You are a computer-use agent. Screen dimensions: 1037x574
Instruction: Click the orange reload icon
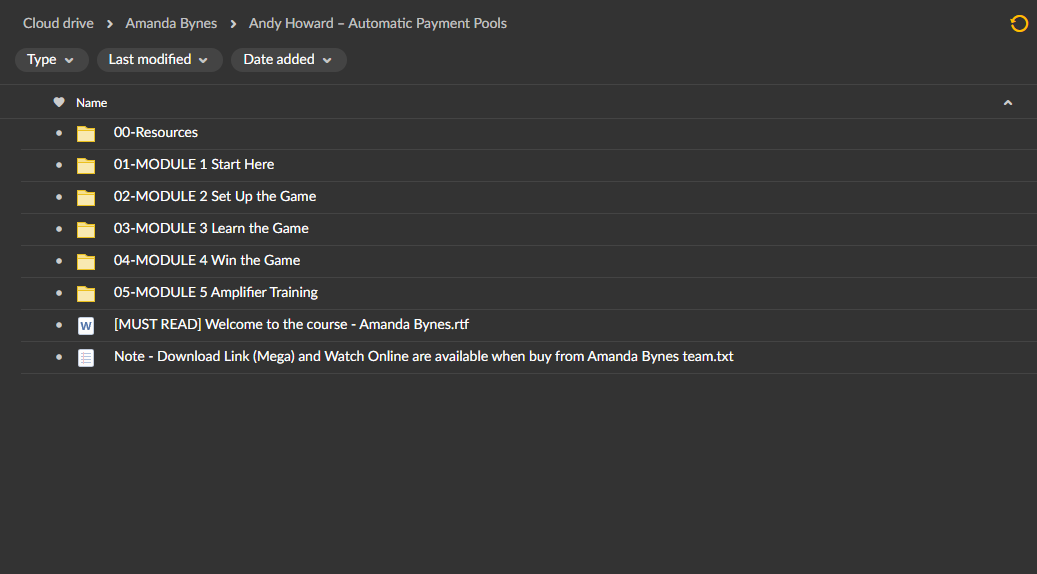(1019, 24)
